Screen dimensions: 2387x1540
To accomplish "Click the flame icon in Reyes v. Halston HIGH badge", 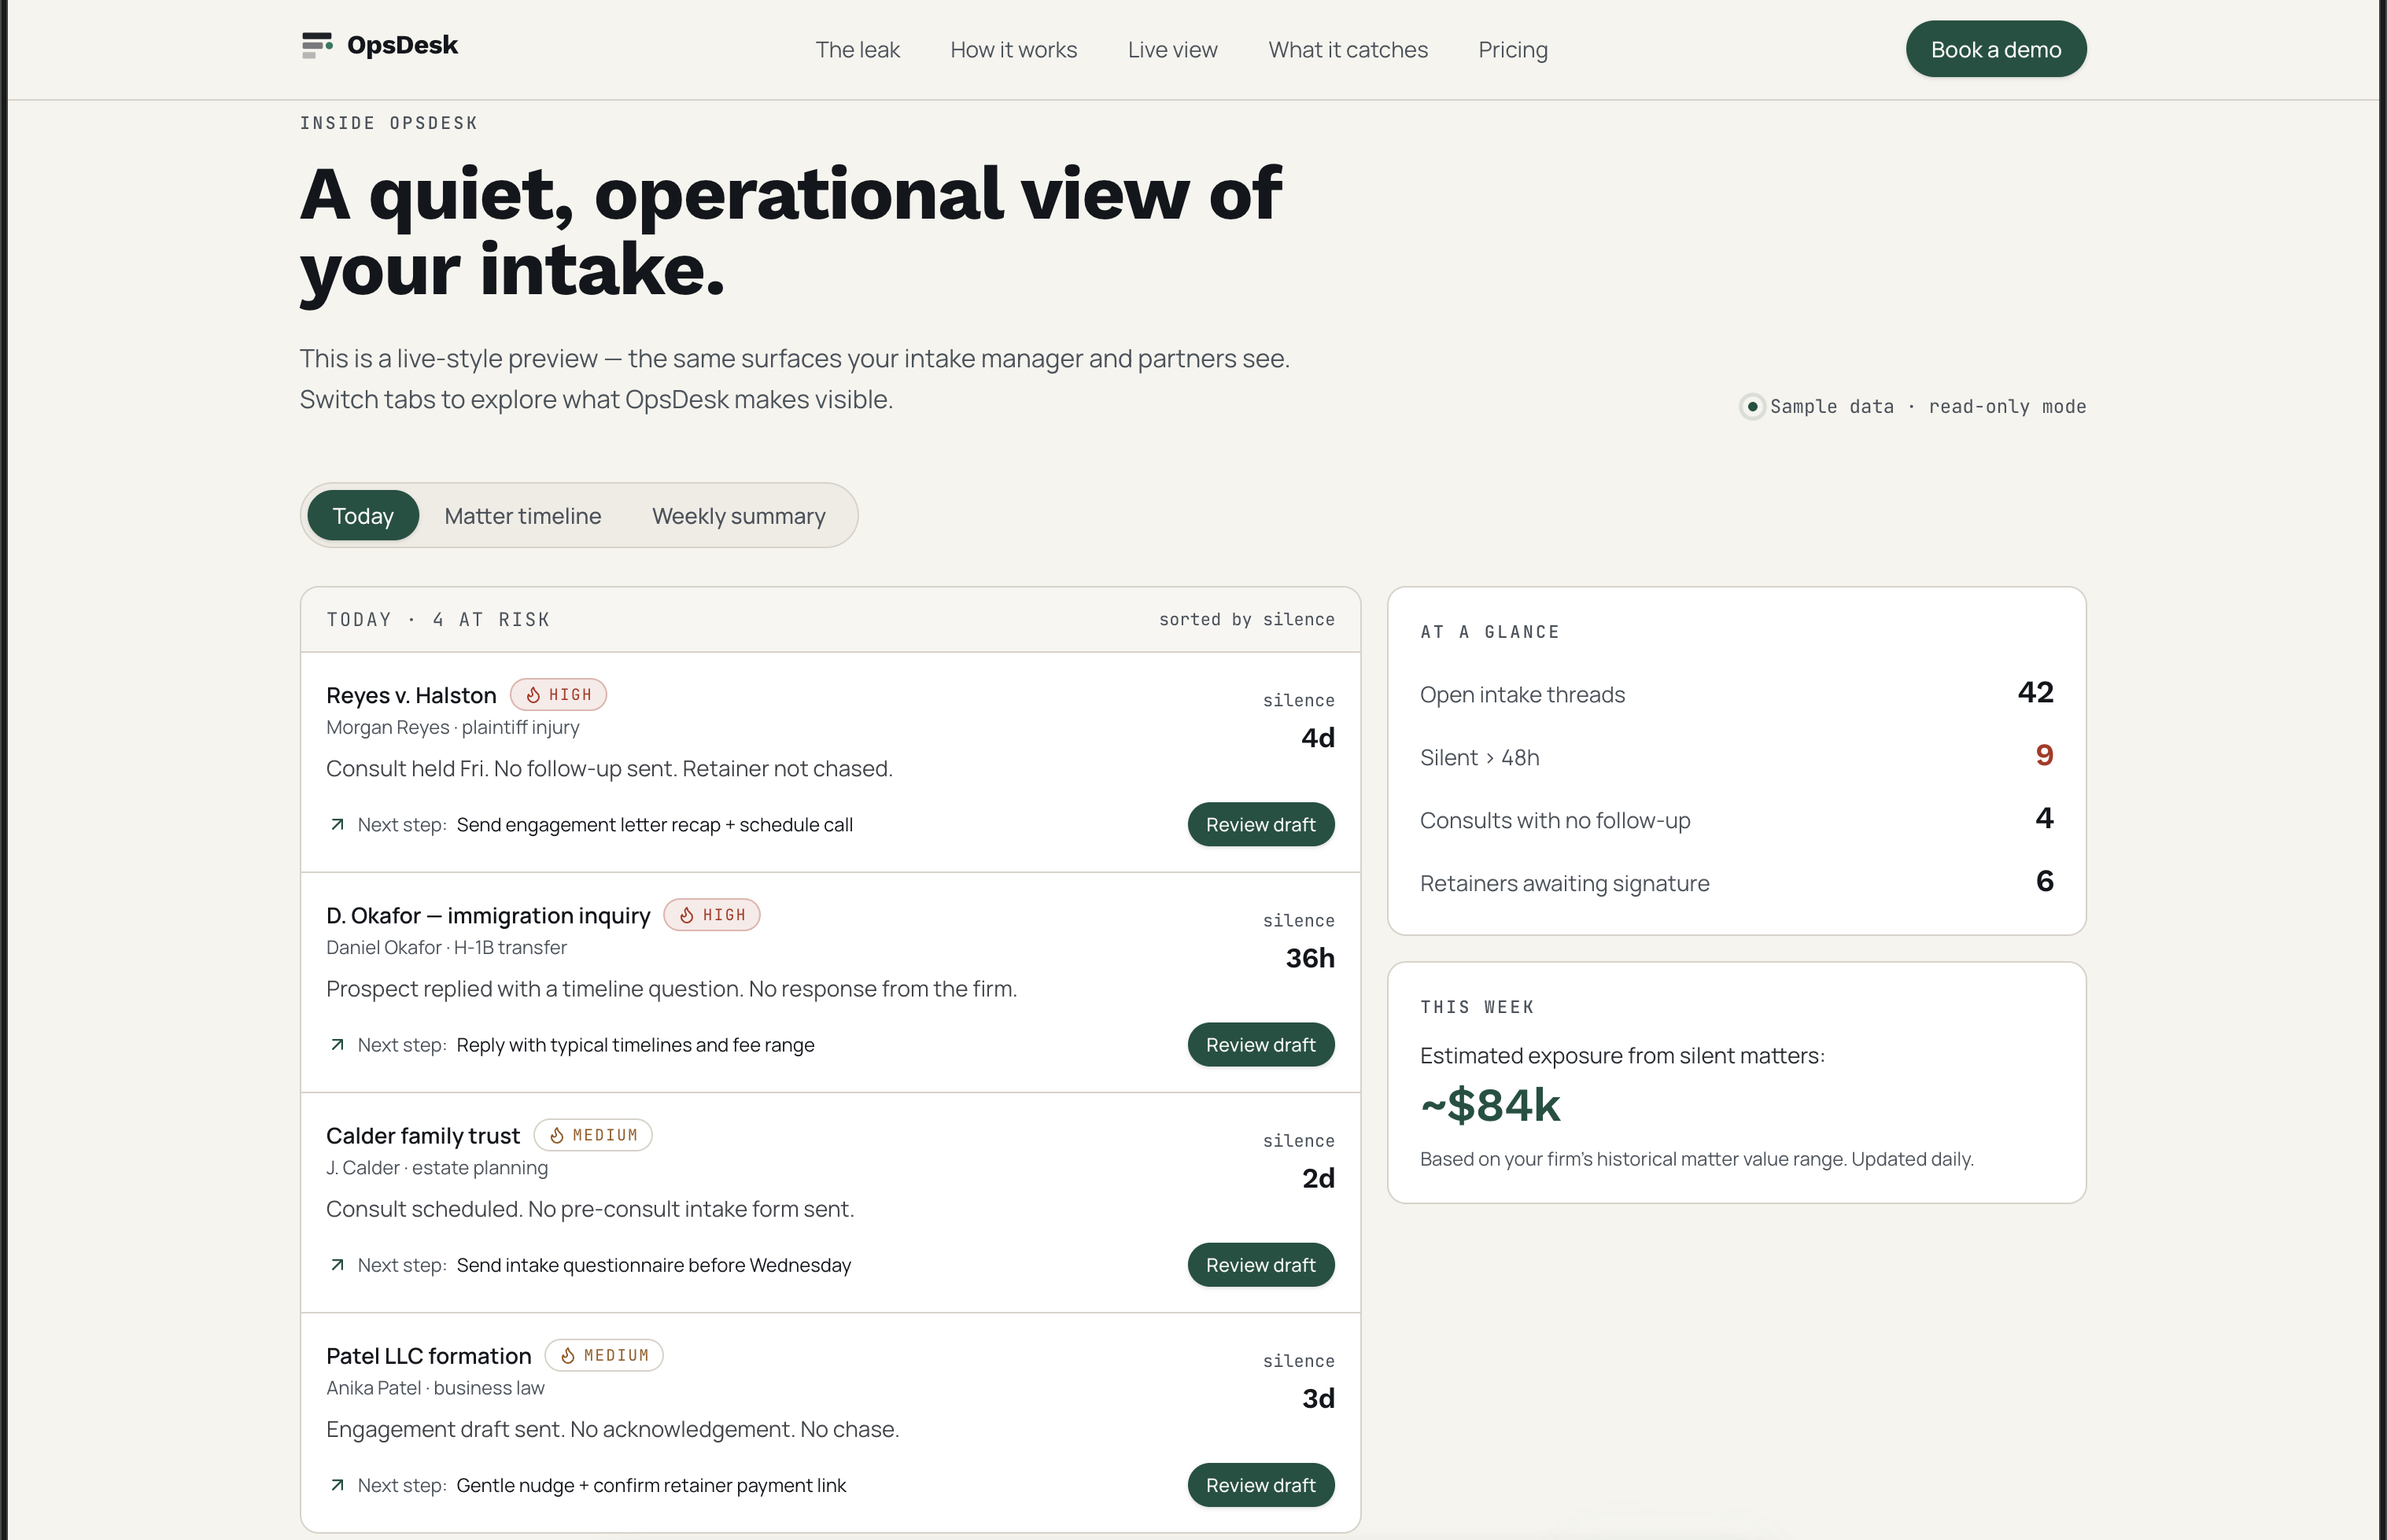I will (533, 695).
